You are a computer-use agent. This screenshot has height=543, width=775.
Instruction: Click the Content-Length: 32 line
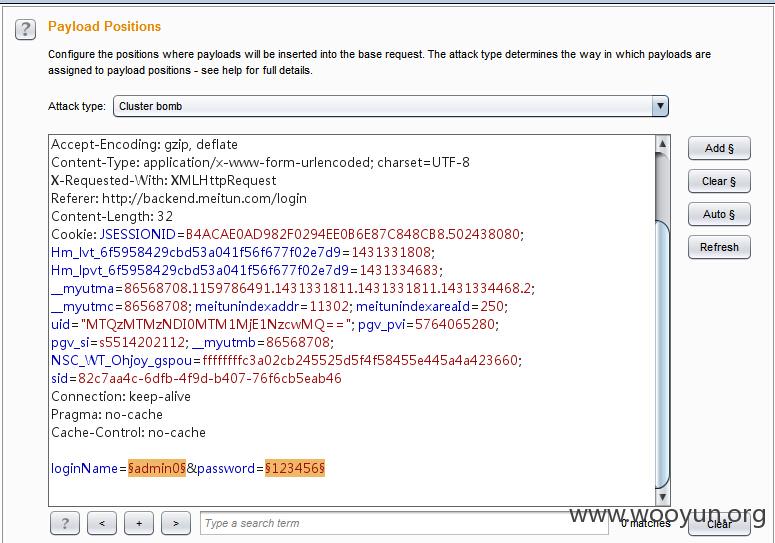(x=112, y=216)
